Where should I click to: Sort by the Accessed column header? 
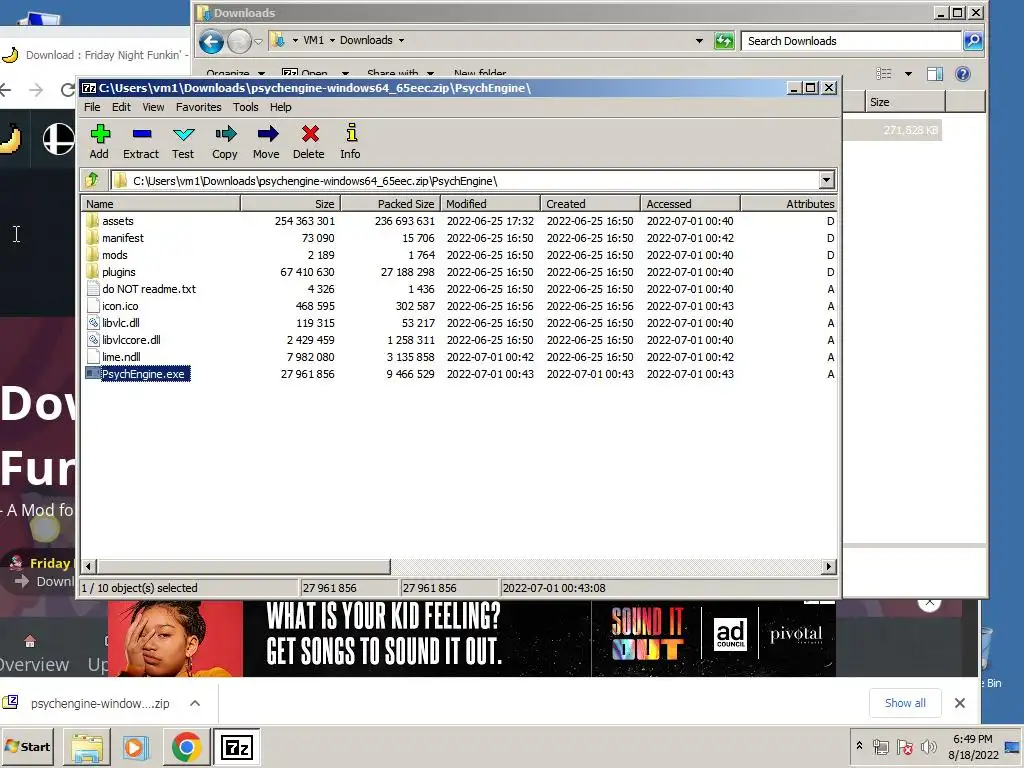tap(690, 204)
